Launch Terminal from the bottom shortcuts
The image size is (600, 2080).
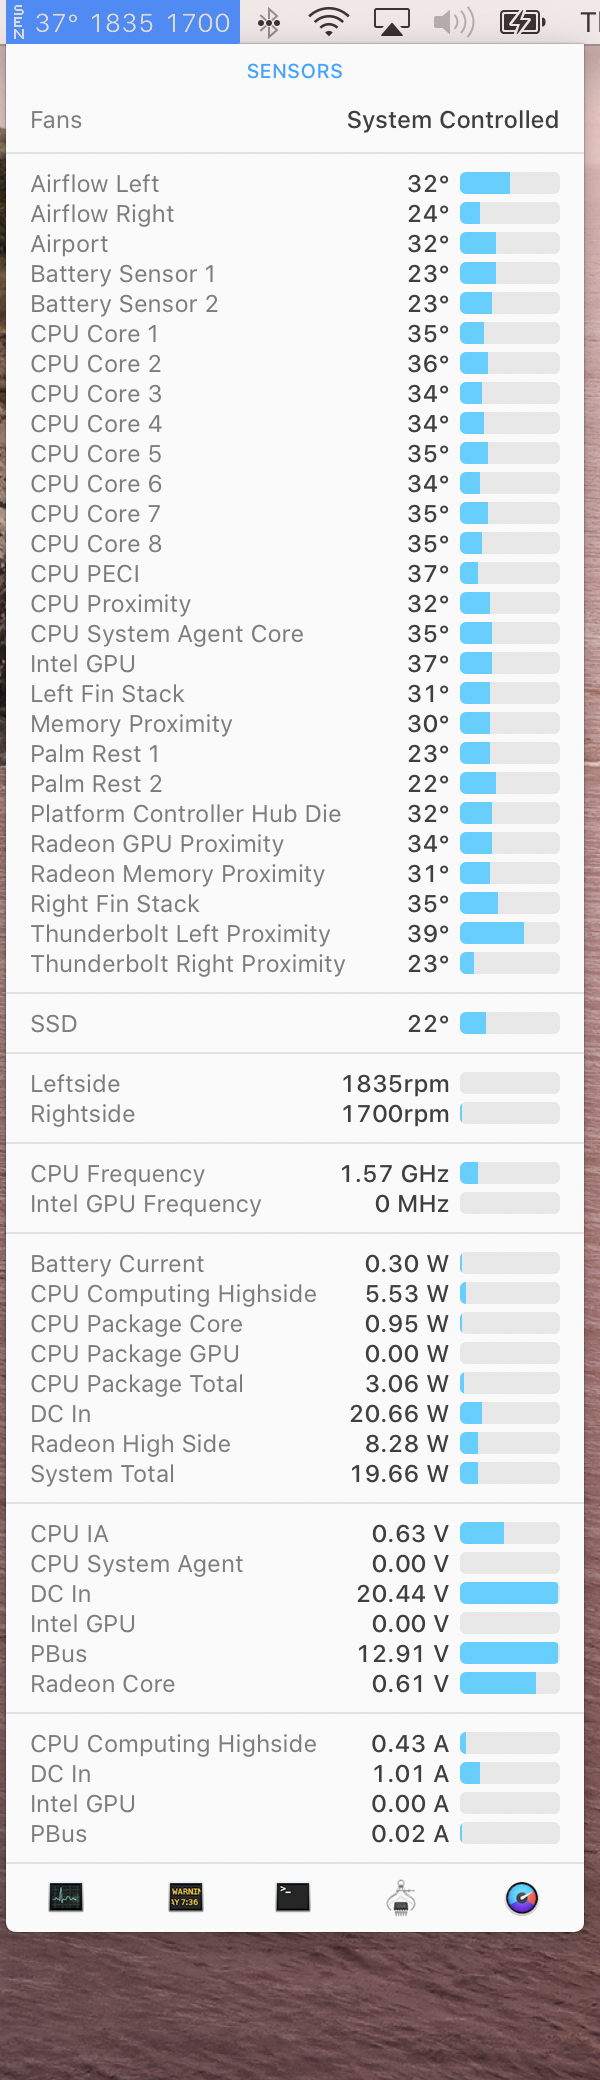pos(293,1897)
